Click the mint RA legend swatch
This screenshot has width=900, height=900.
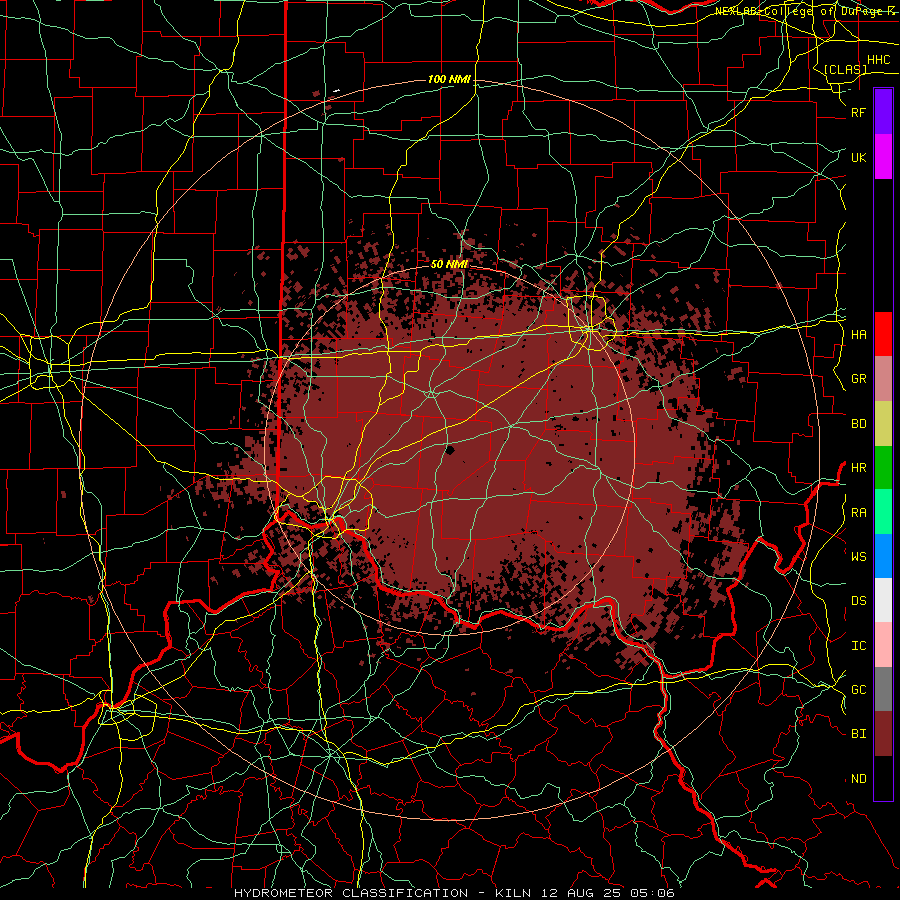pyautogui.click(x=883, y=512)
